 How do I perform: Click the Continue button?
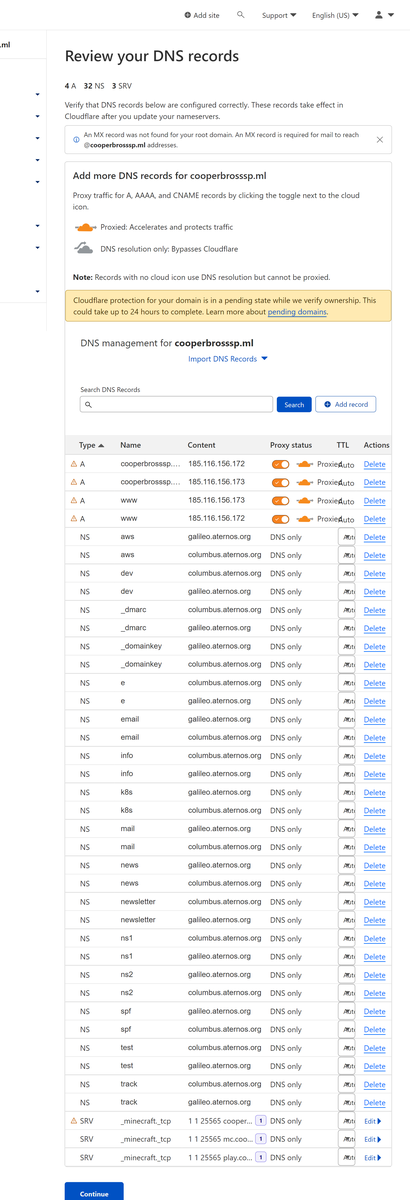pos(94,1193)
